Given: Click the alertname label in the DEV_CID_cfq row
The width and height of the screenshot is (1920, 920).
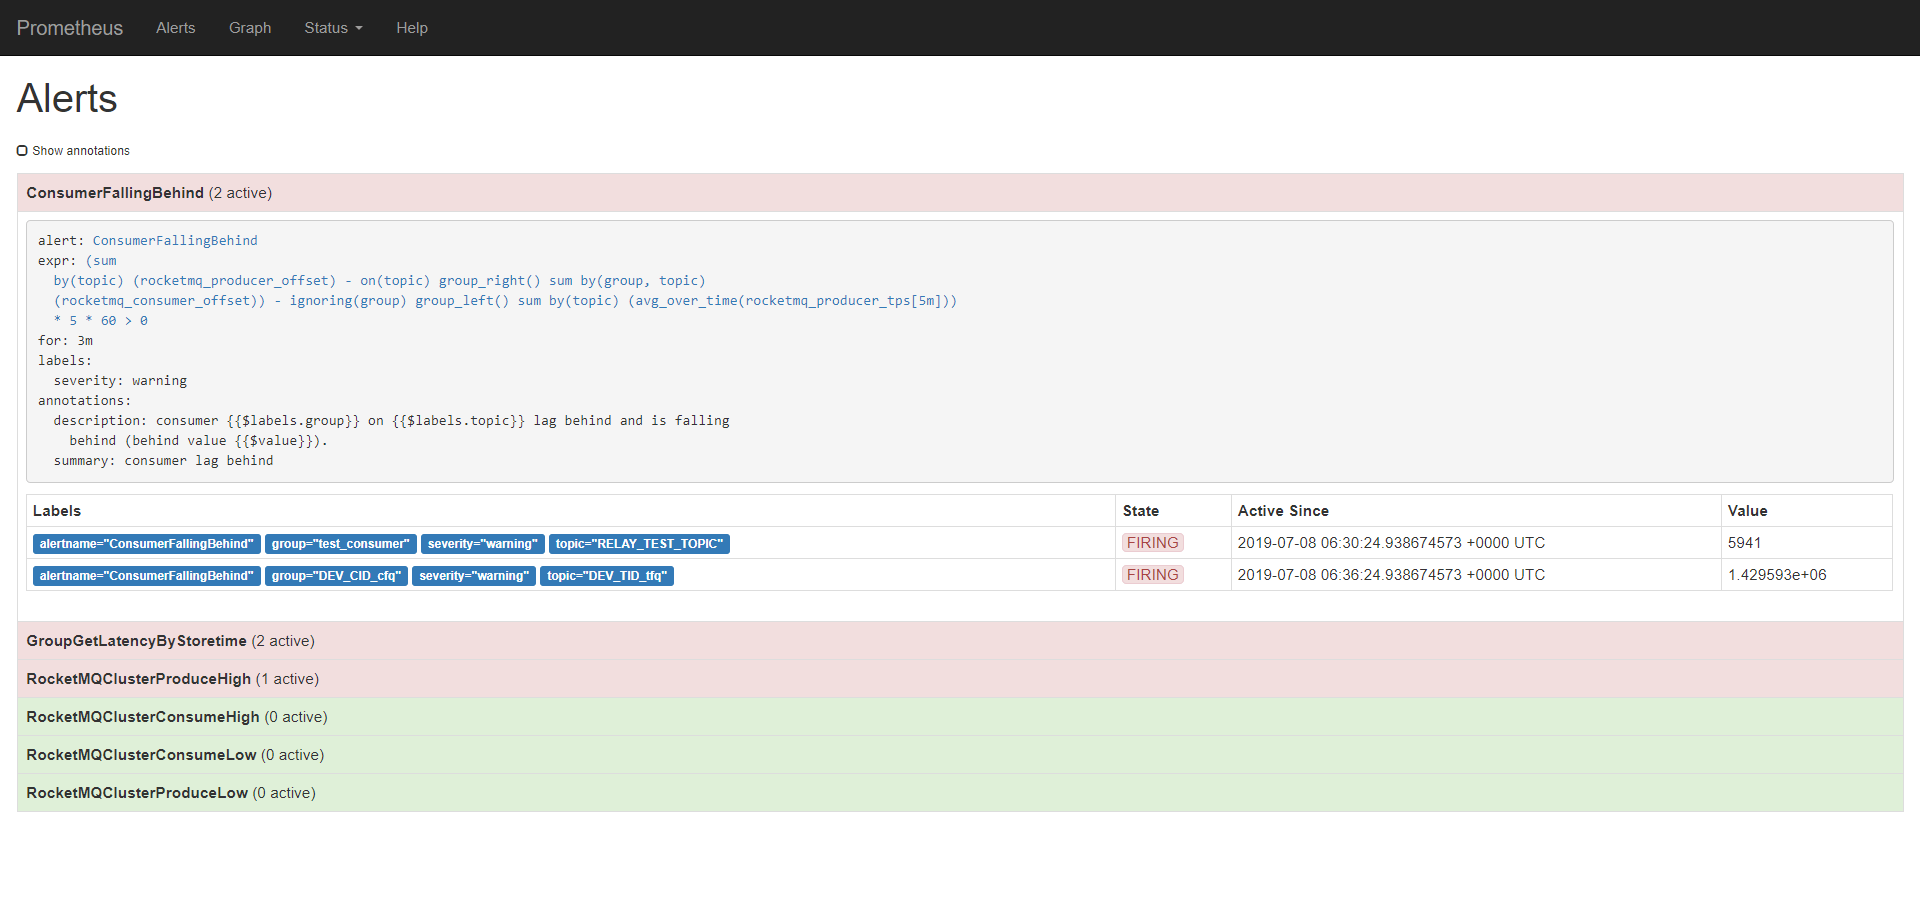Looking at the screenshot, I should pos(147,576).
